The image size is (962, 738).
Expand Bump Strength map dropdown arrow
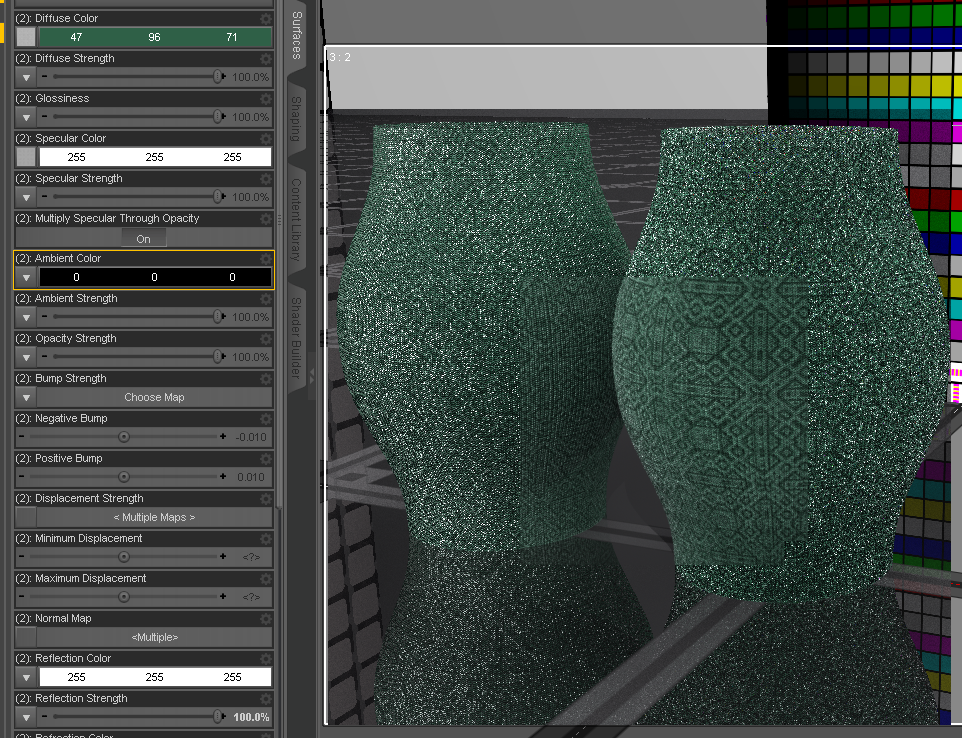(x=26, y=397)
